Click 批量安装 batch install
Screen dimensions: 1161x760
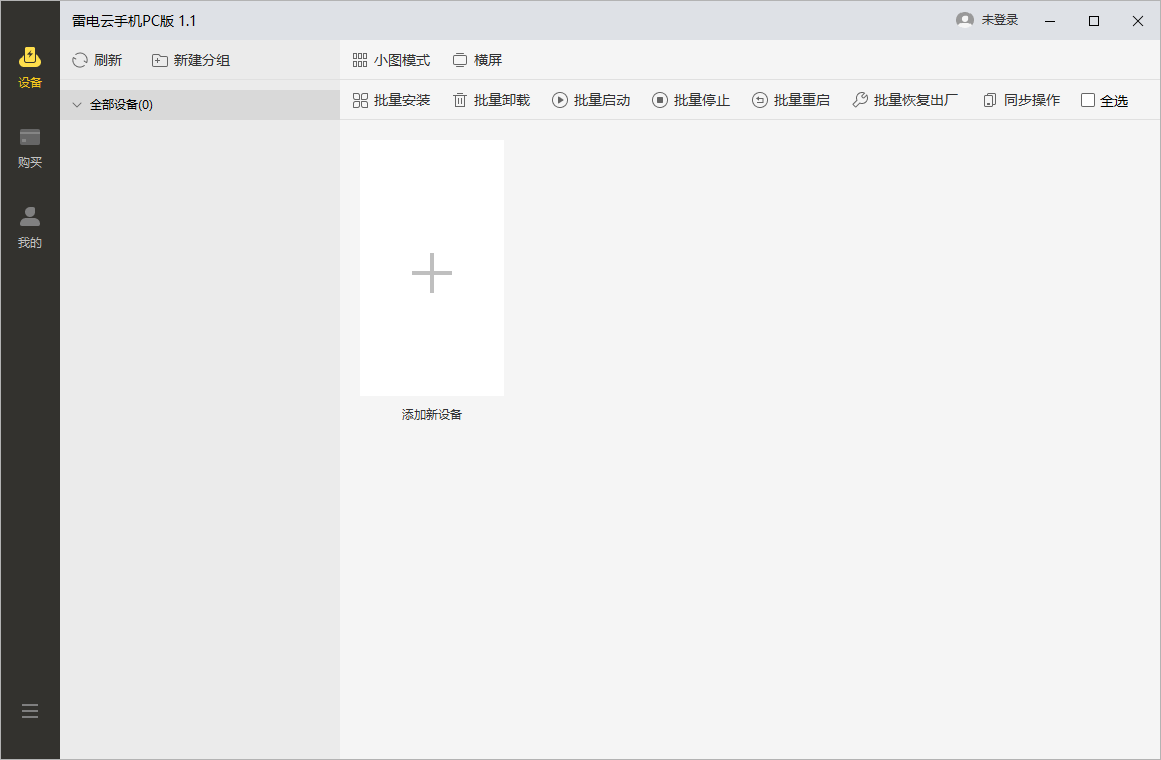click(392, 100)
